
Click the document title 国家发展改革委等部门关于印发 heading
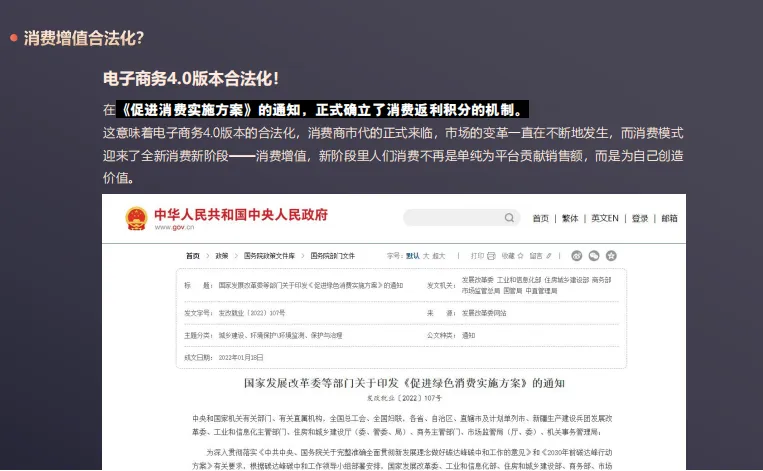(404, 383)
